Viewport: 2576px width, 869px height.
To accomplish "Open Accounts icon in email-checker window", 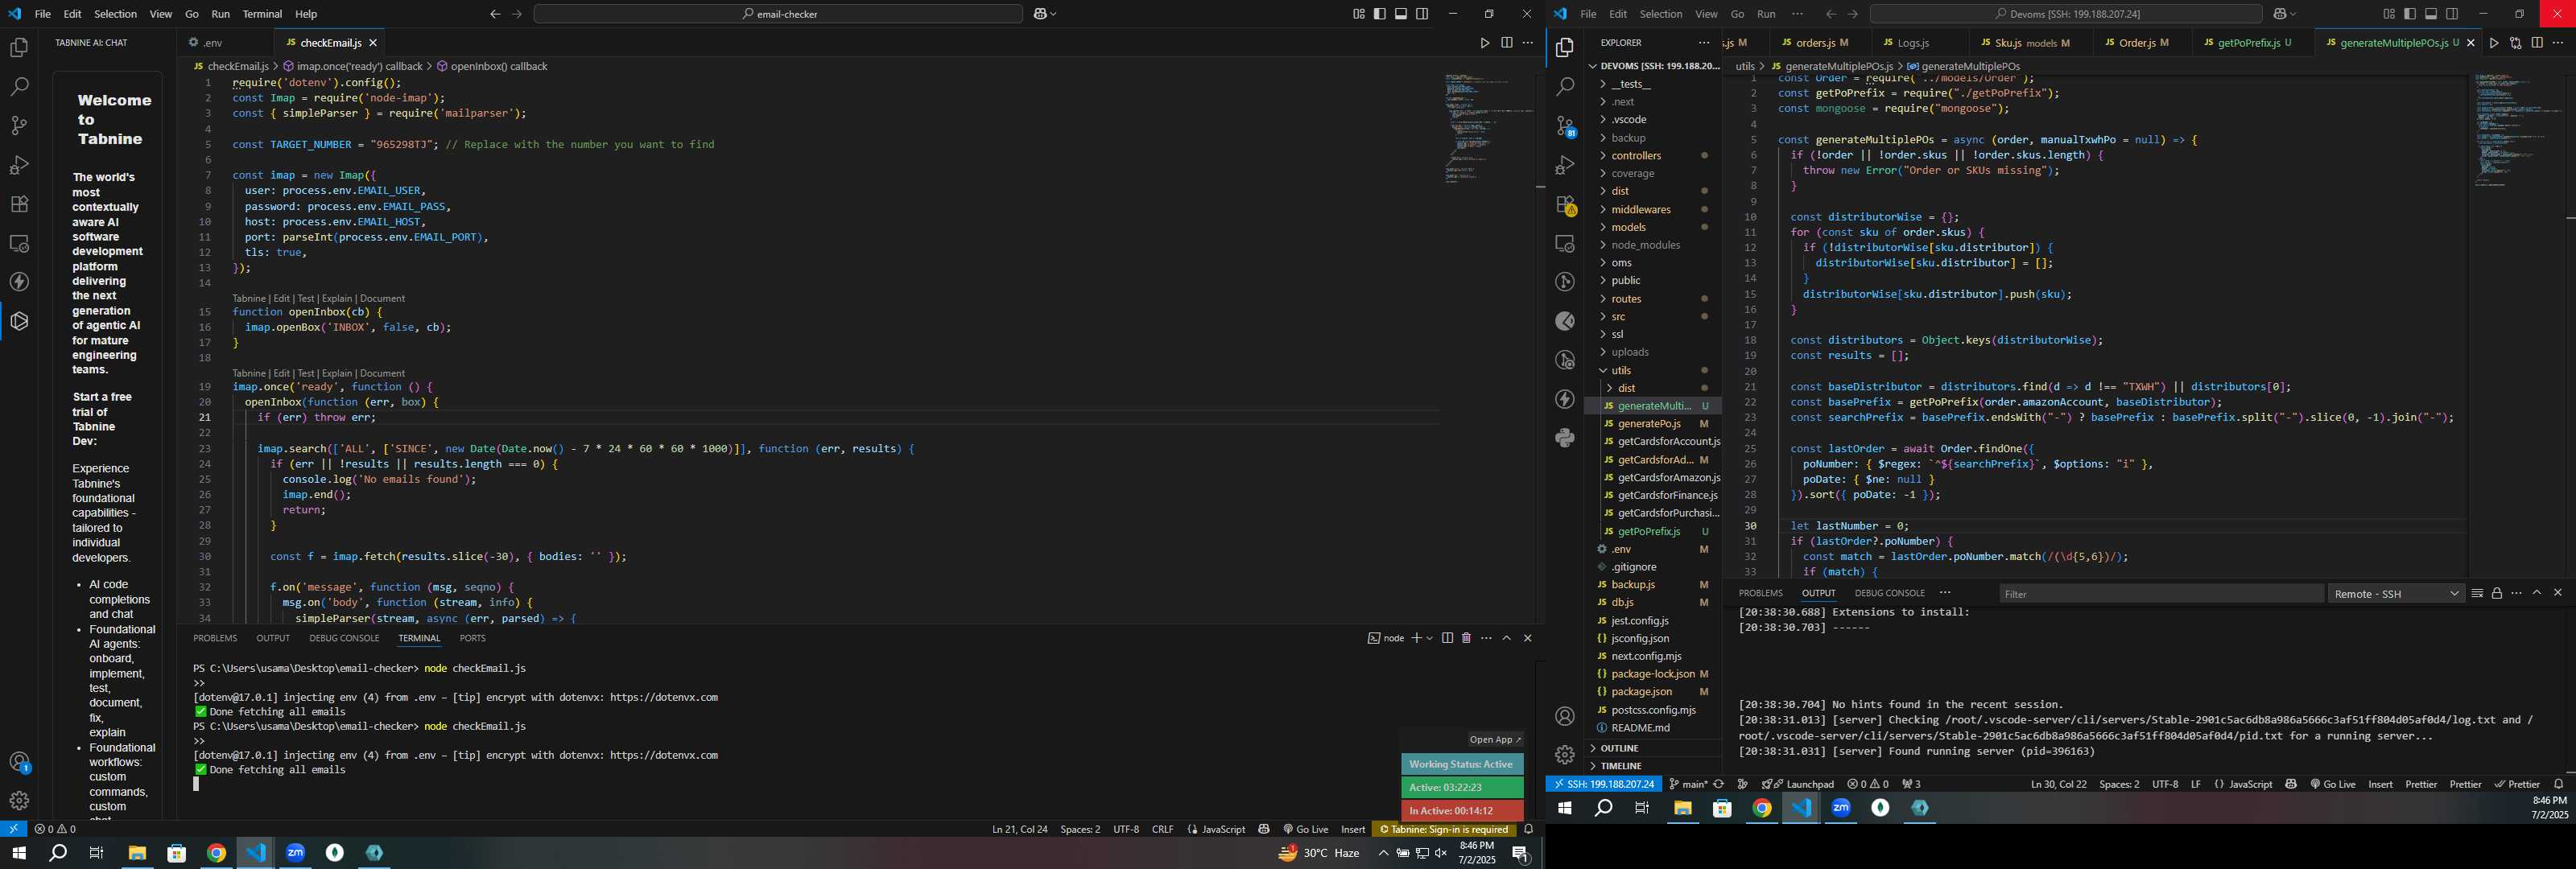I will [x=19, y=762].
